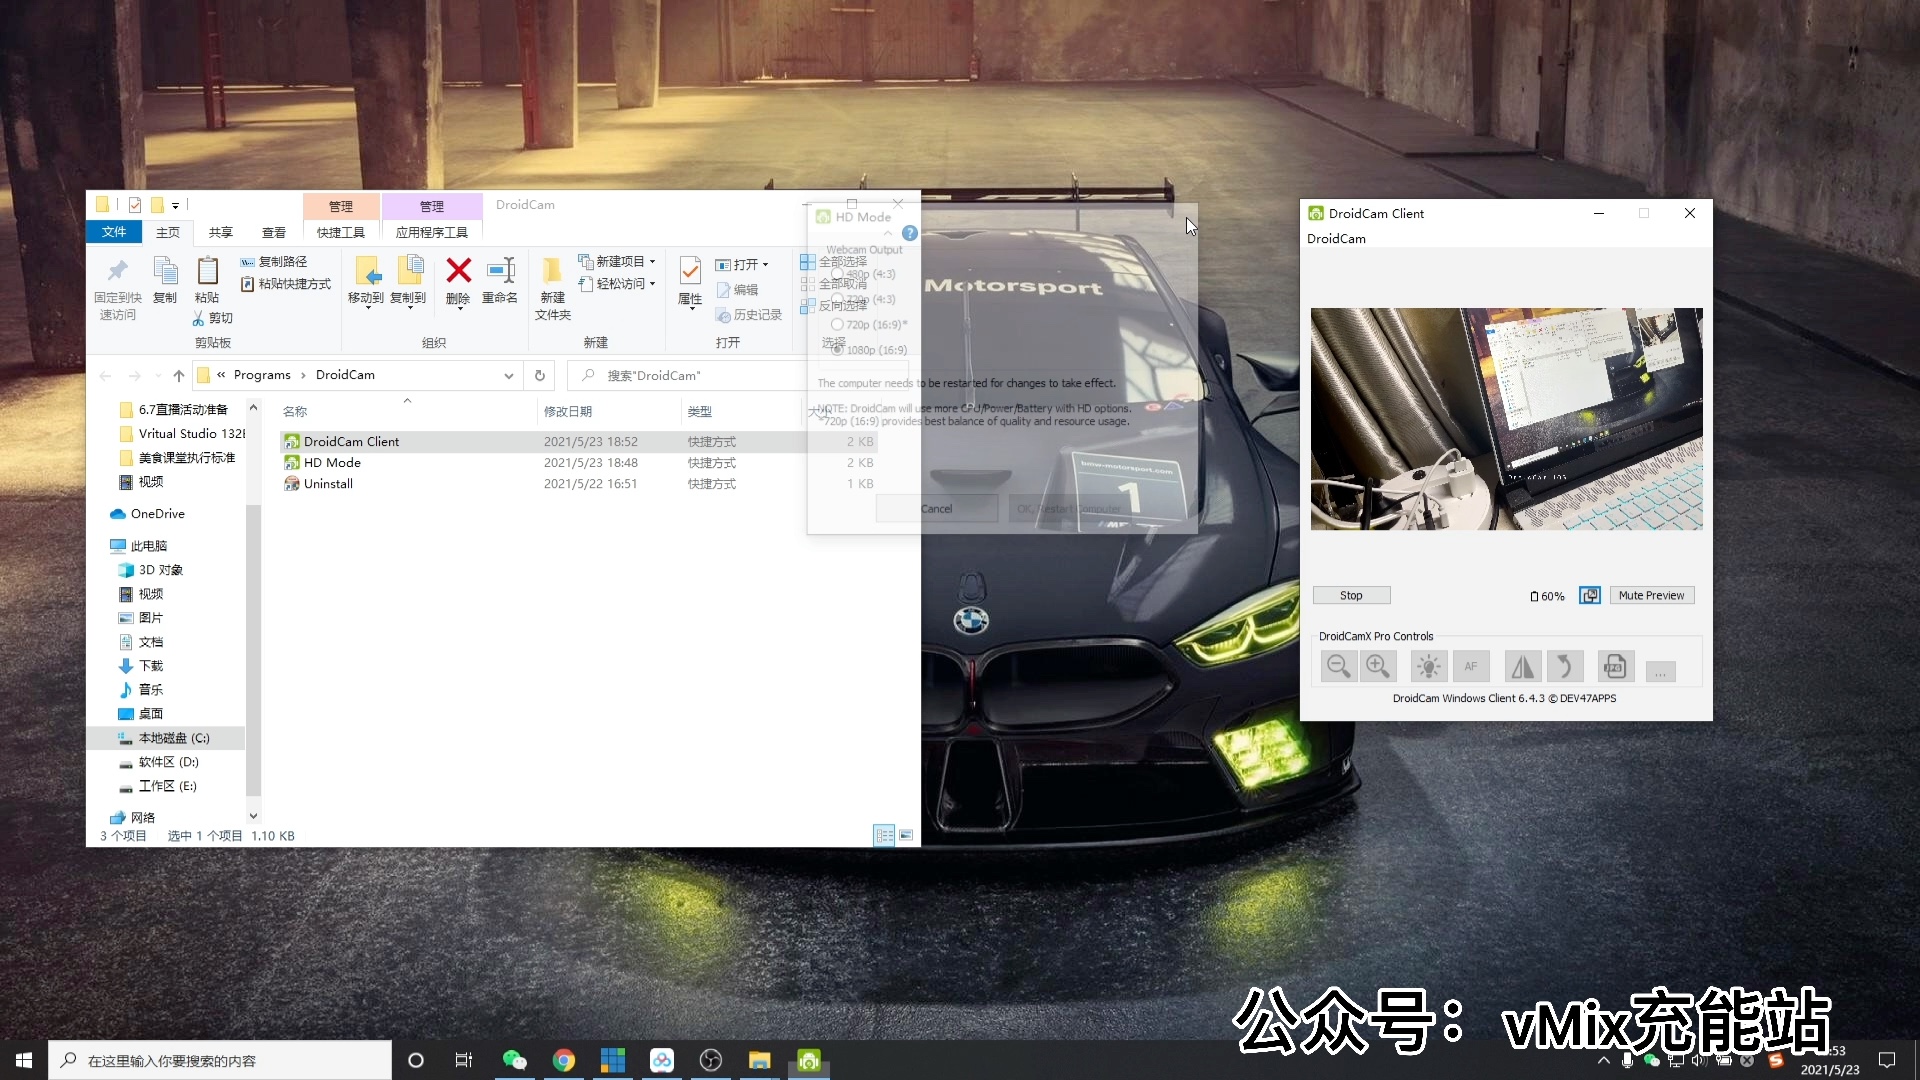Pop out the preview into a window
Image resolution: width=1920 pixels, height=1080 pixels.
click(1589, 595)
